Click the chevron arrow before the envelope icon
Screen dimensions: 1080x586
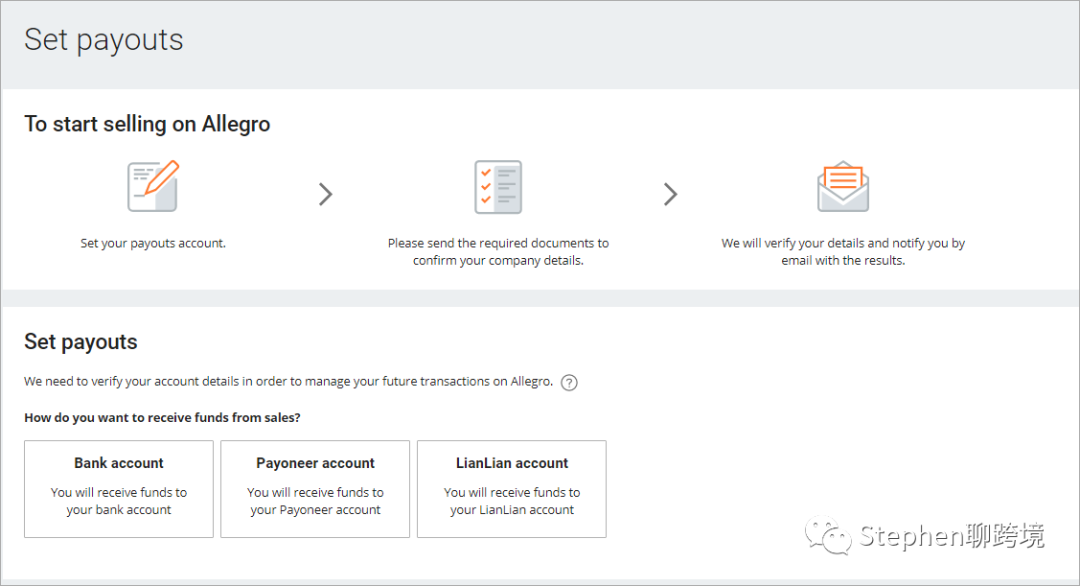(670, 194)
